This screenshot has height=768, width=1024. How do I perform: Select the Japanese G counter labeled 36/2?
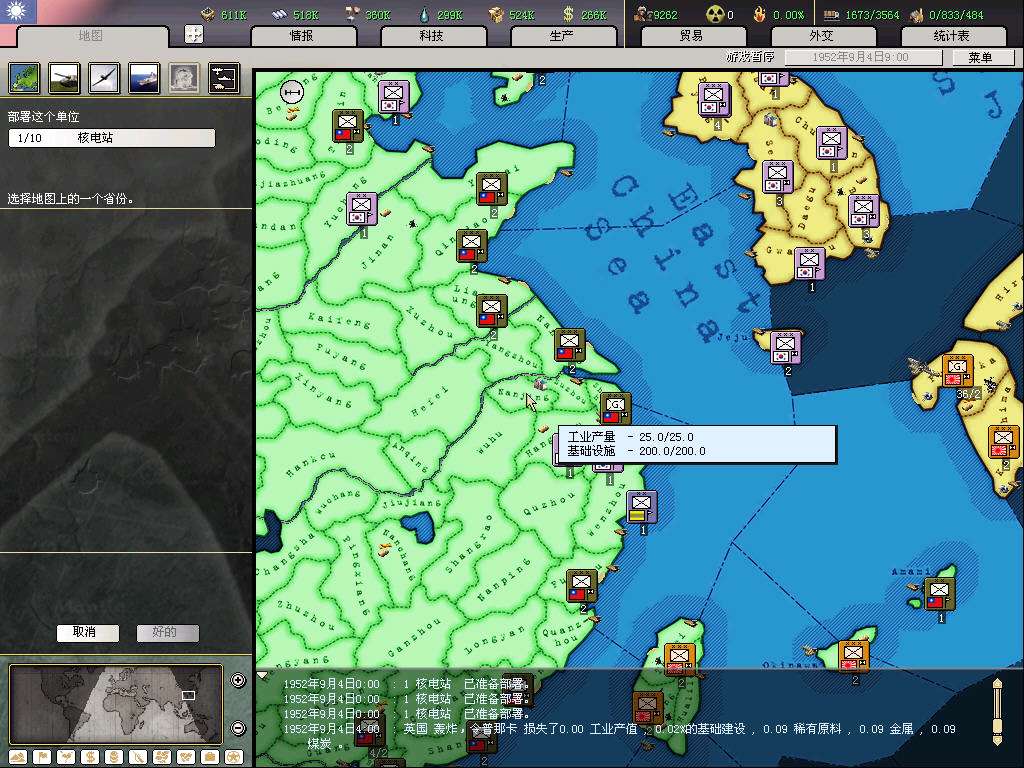957,371
